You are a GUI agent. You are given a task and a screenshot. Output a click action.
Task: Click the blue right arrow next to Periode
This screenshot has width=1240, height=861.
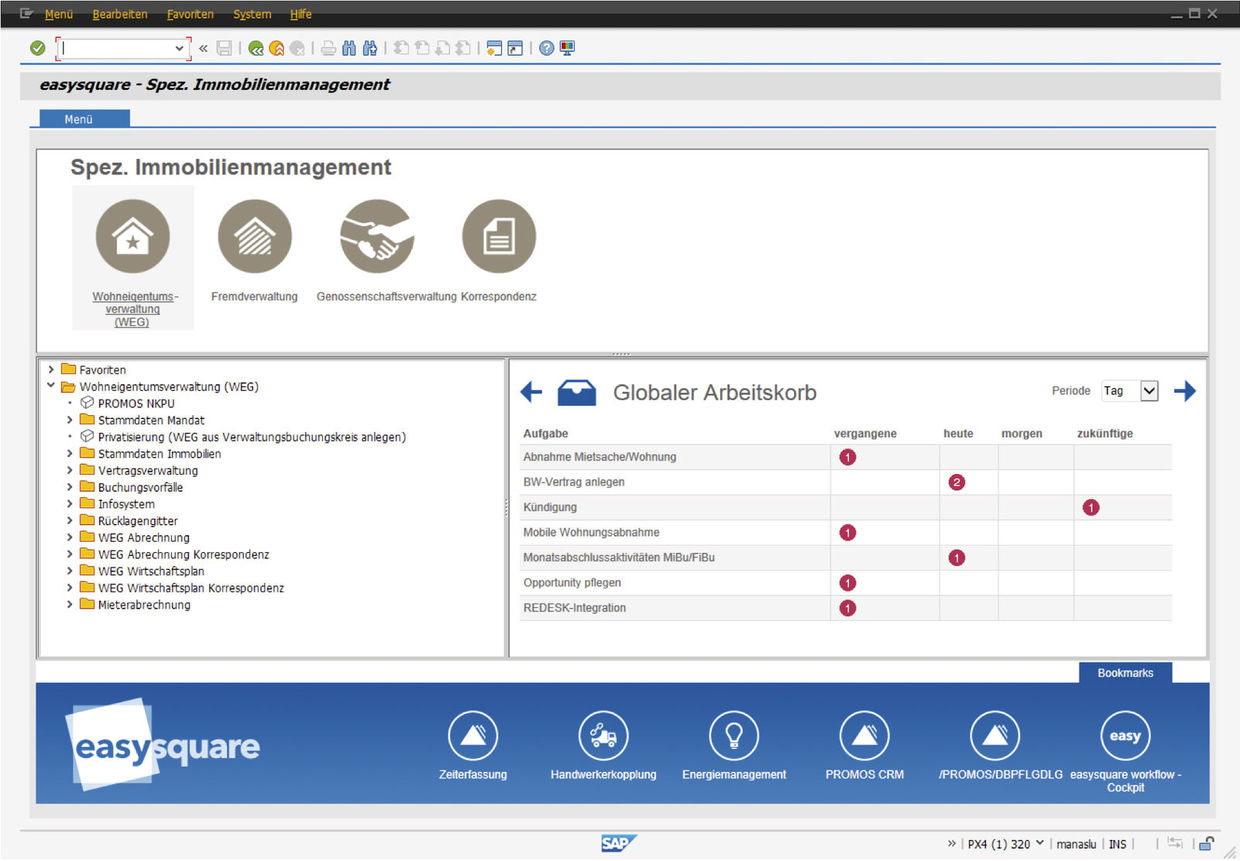coord(1185,391)
